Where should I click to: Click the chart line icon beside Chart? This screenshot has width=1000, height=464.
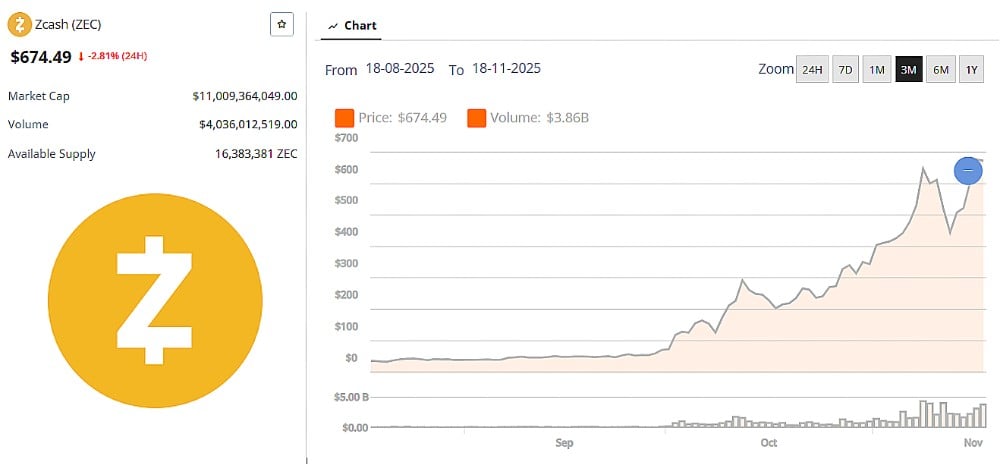click(333, 25)
